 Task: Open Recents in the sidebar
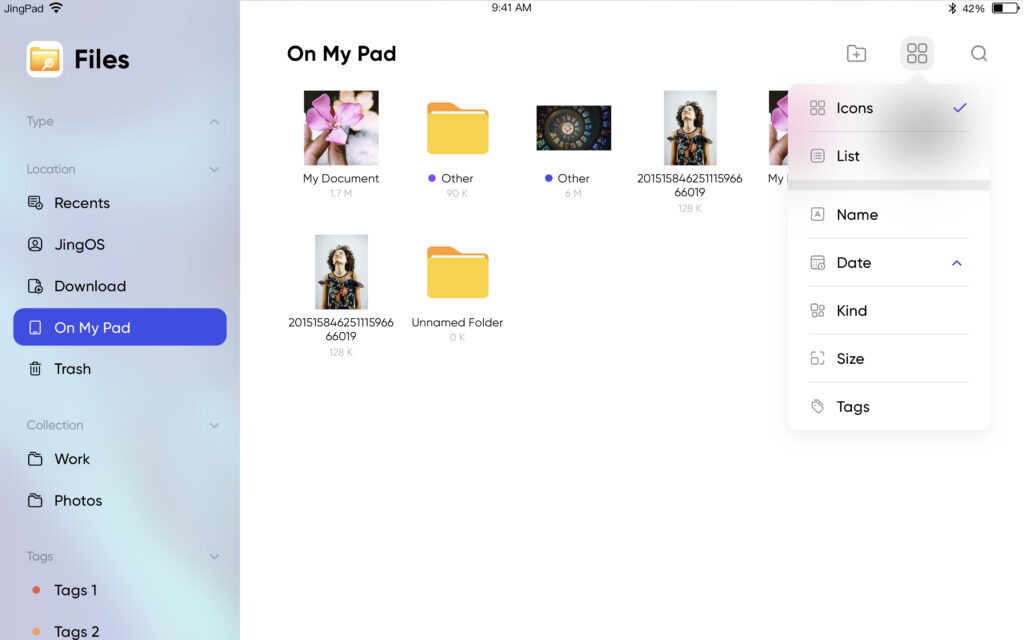(81, 203)
